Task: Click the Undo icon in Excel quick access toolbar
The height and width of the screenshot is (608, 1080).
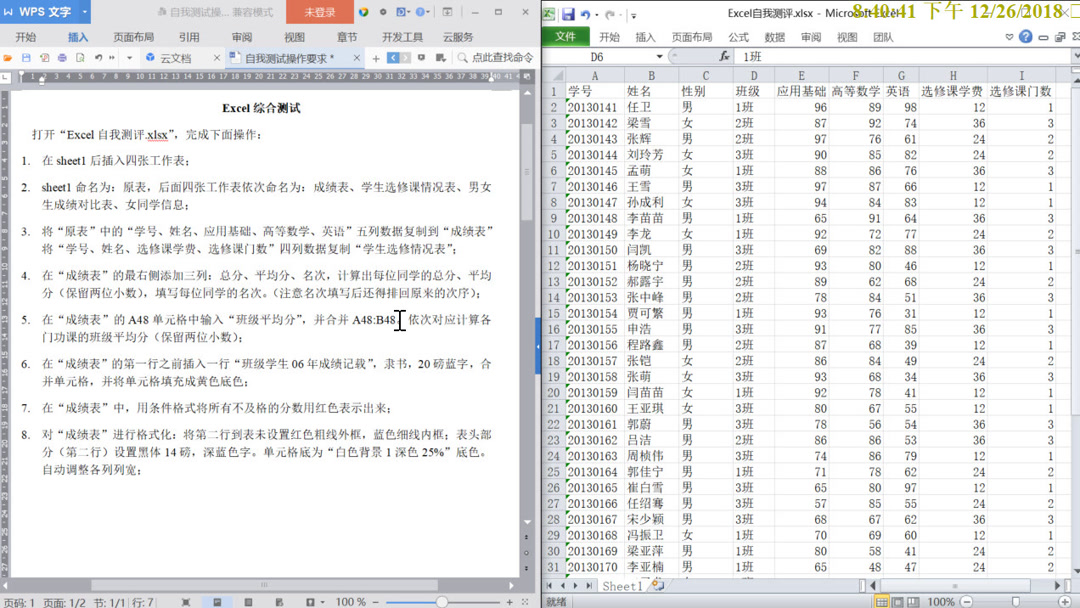Action: click(x=586, y=15)
